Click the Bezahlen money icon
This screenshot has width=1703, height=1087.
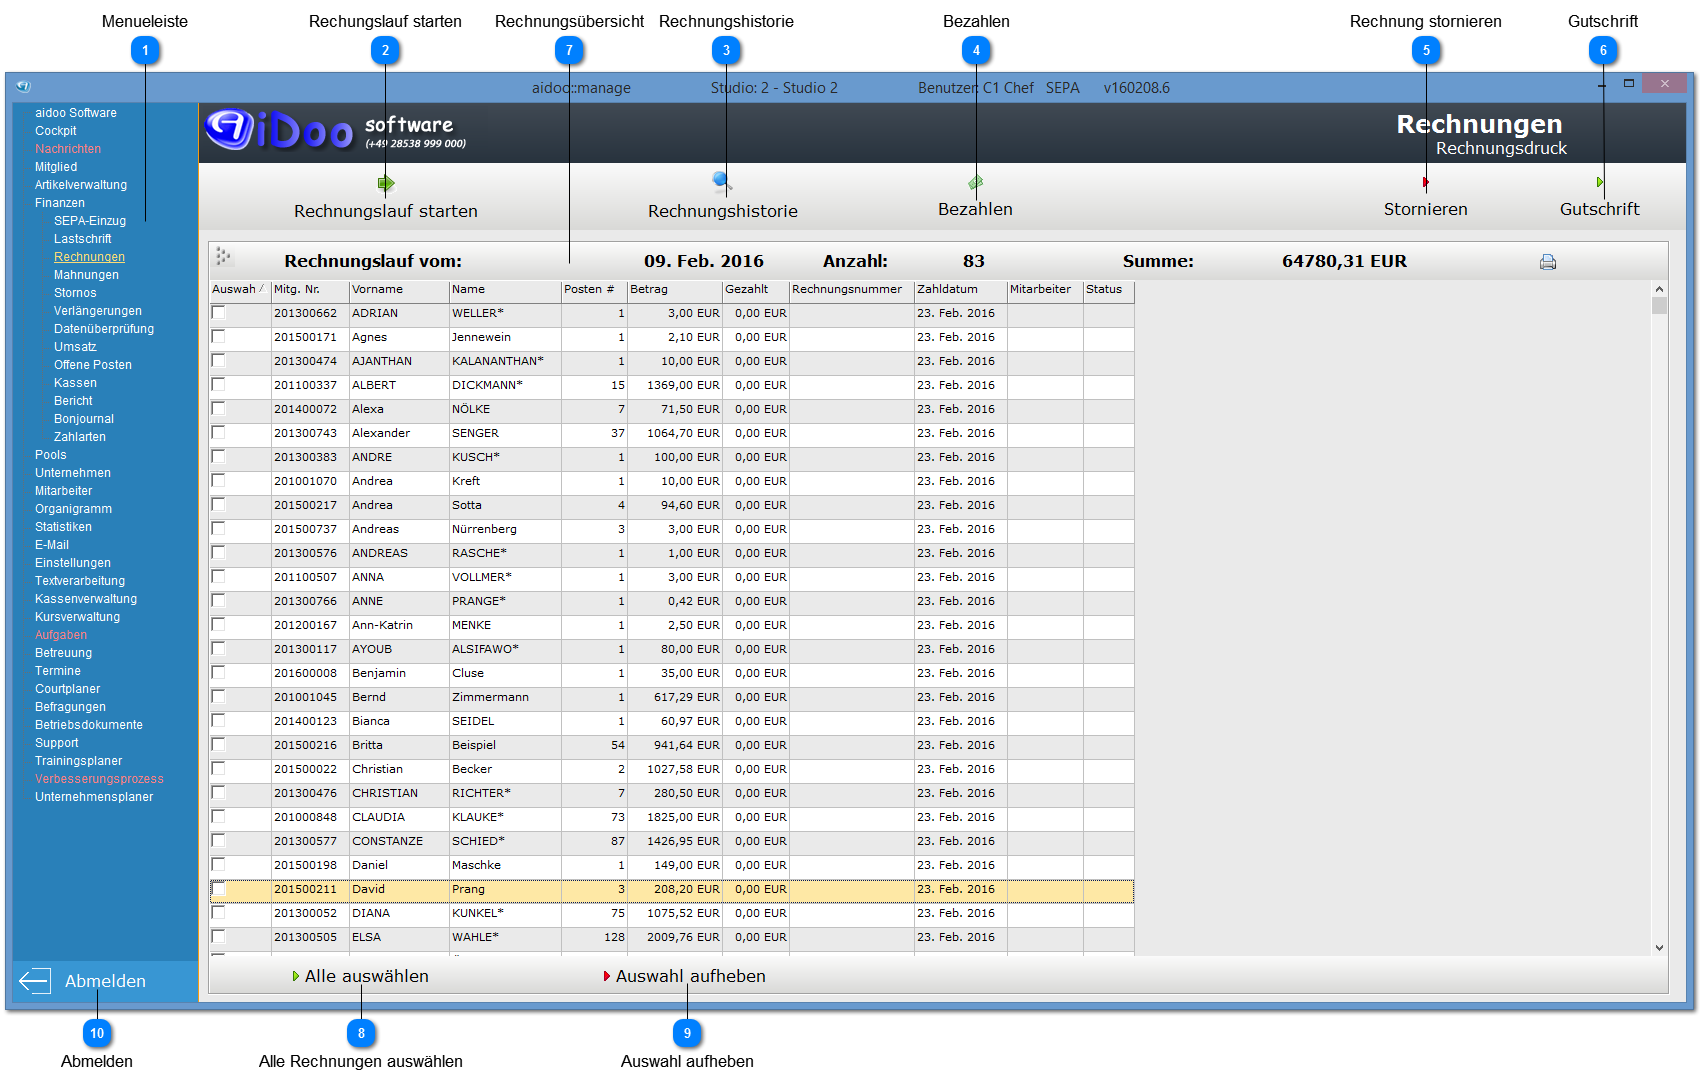[x=976, y=182]
